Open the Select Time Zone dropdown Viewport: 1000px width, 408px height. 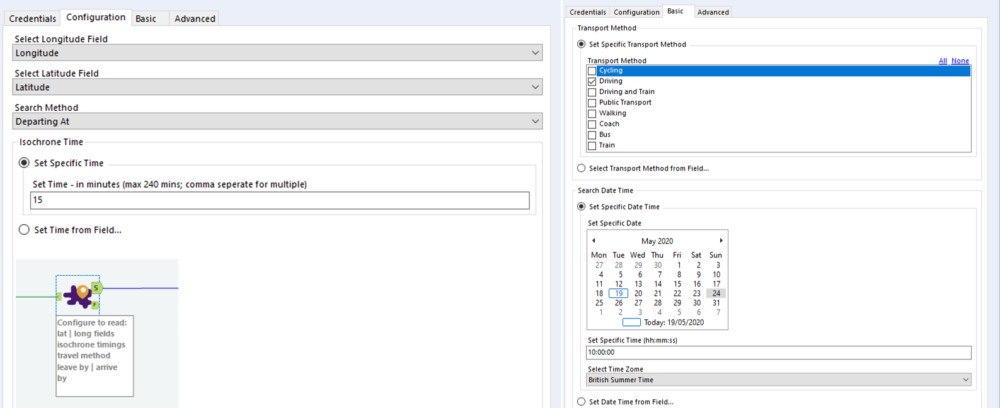[x=779, y=380]
